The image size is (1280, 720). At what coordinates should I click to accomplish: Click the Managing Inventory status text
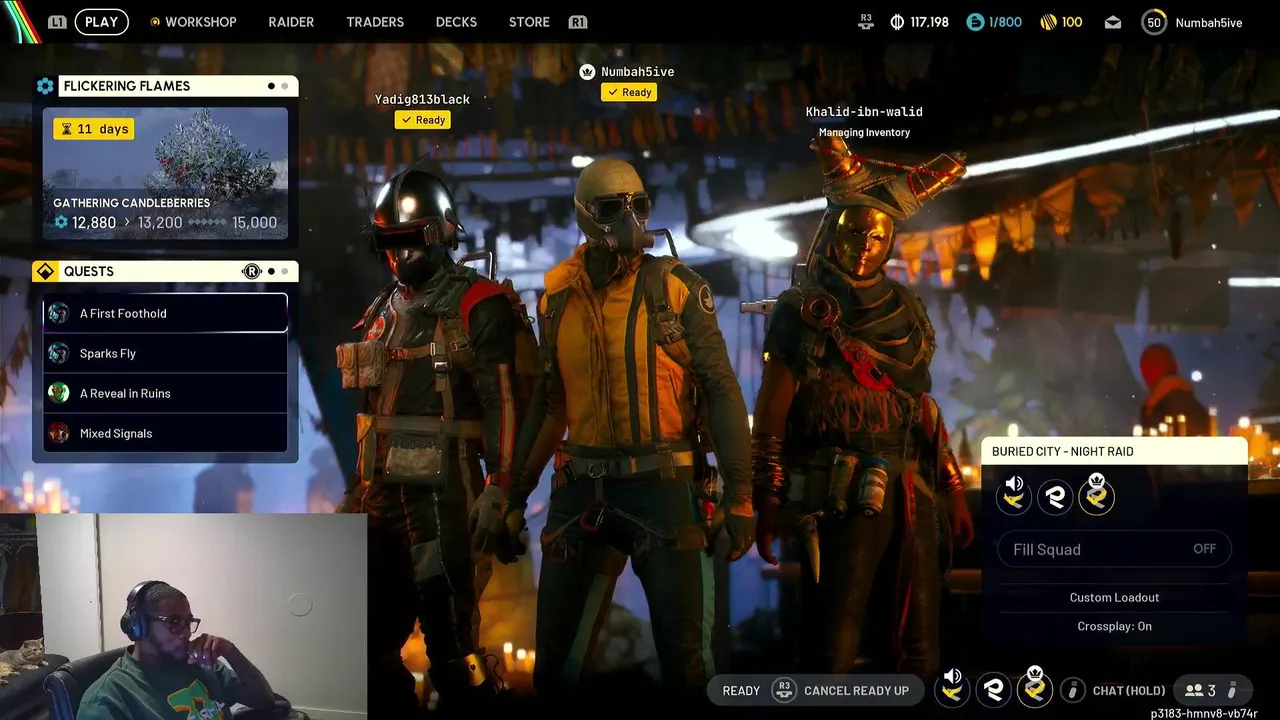tap(864, 132)
